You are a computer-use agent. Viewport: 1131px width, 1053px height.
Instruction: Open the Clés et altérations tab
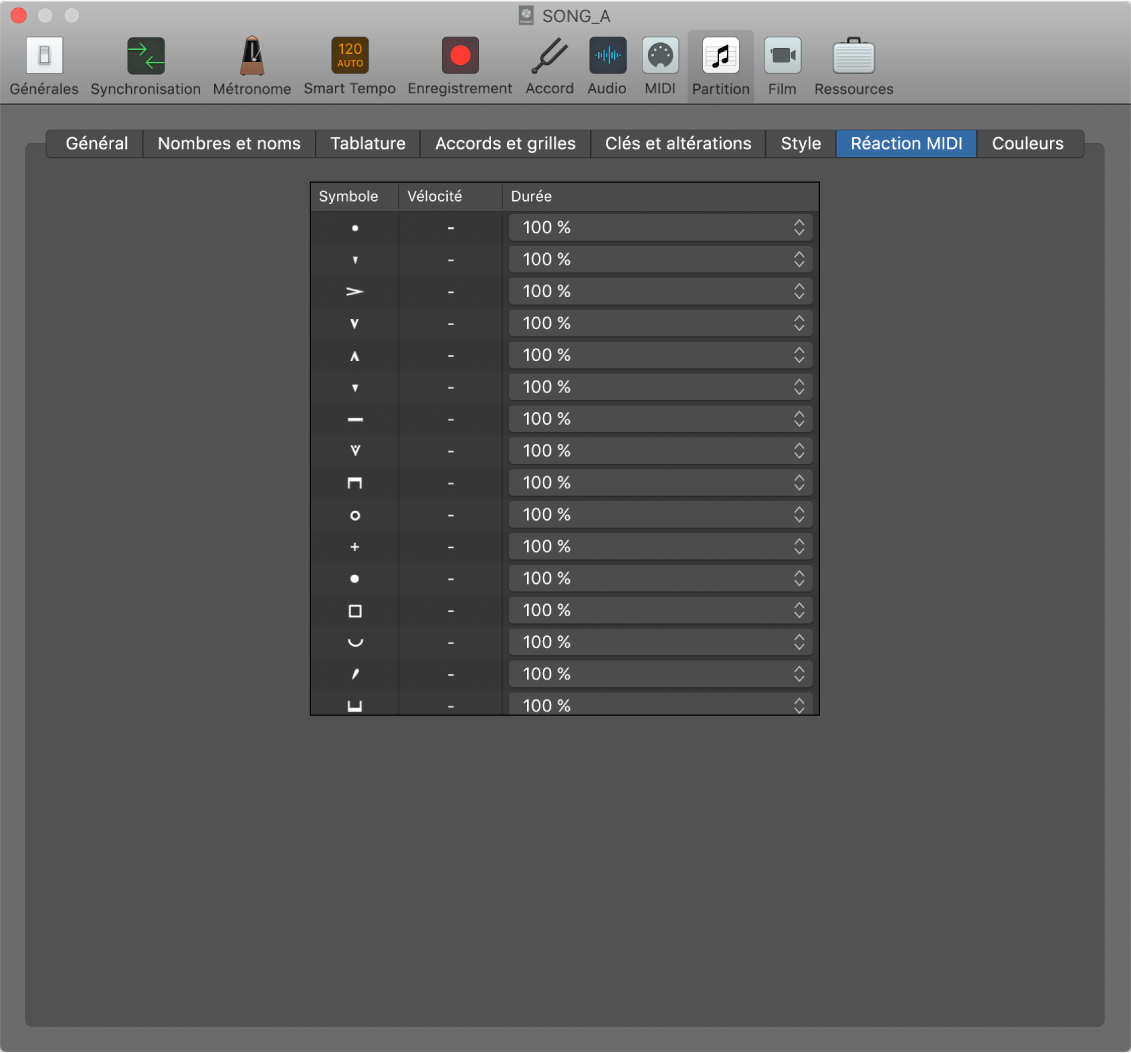(678, 143)
